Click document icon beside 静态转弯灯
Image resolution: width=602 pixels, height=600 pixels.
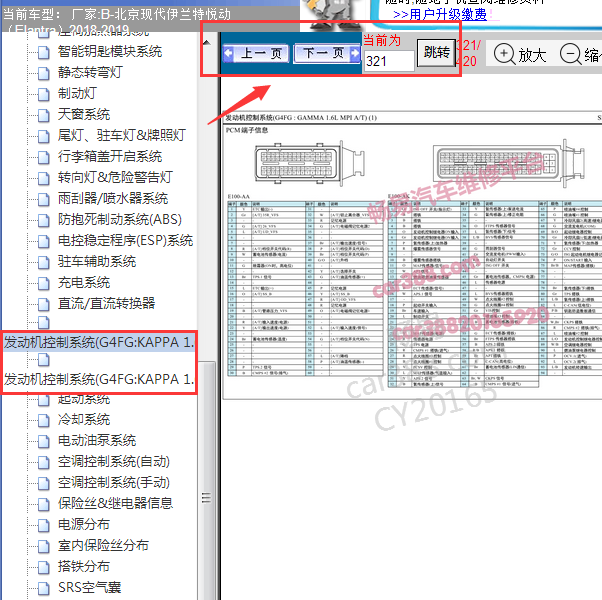coord(44,73)
